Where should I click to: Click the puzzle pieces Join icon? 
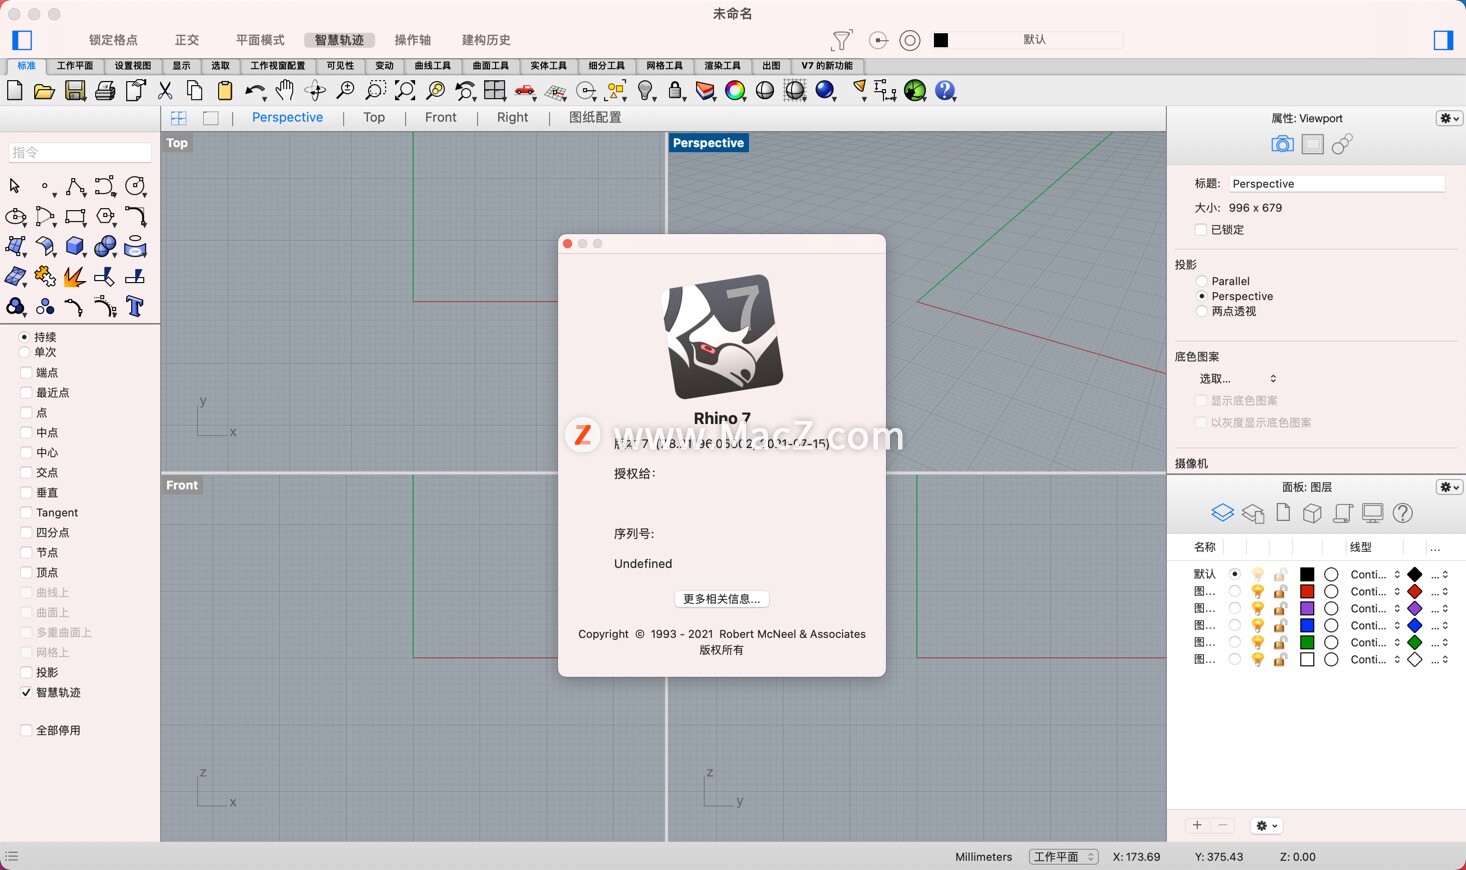pyautogui.click(x=45, y=276)
